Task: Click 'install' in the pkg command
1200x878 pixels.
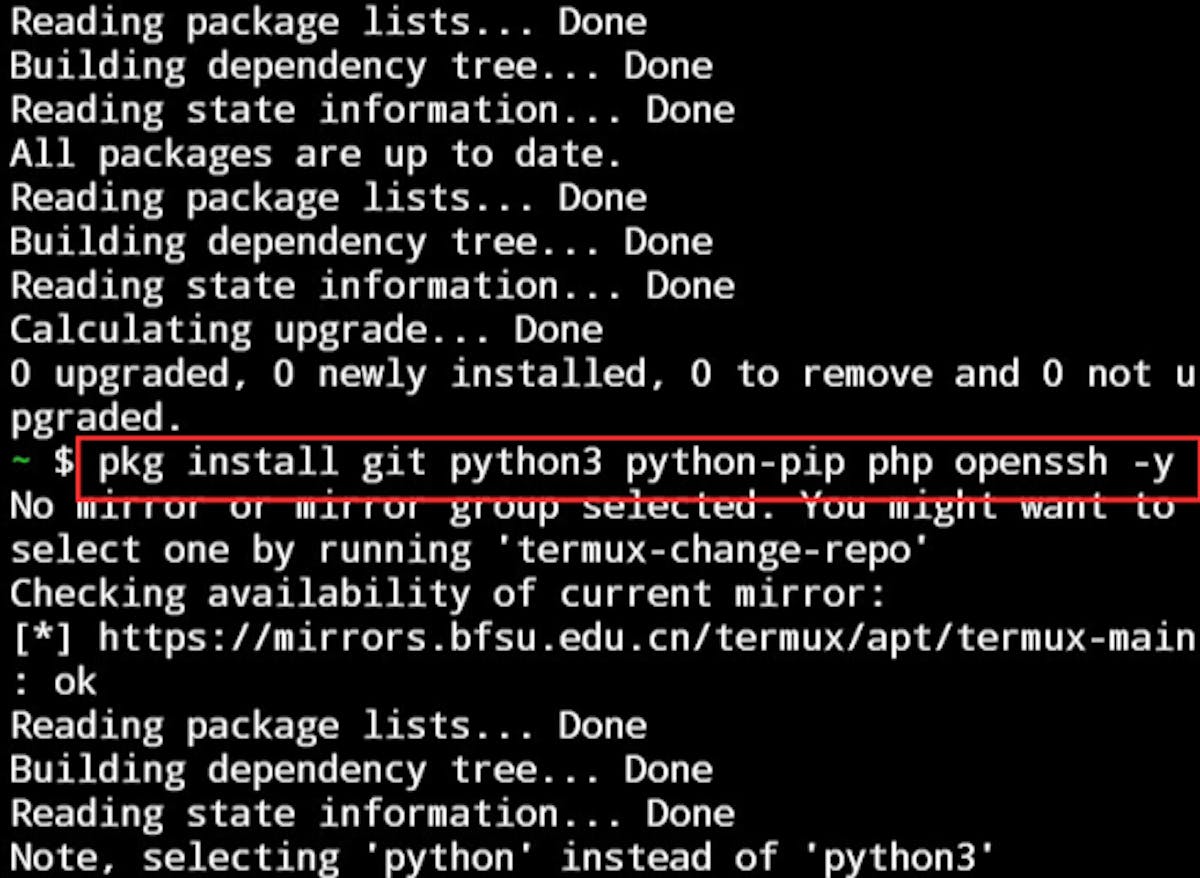Action: tap(261, 464)
